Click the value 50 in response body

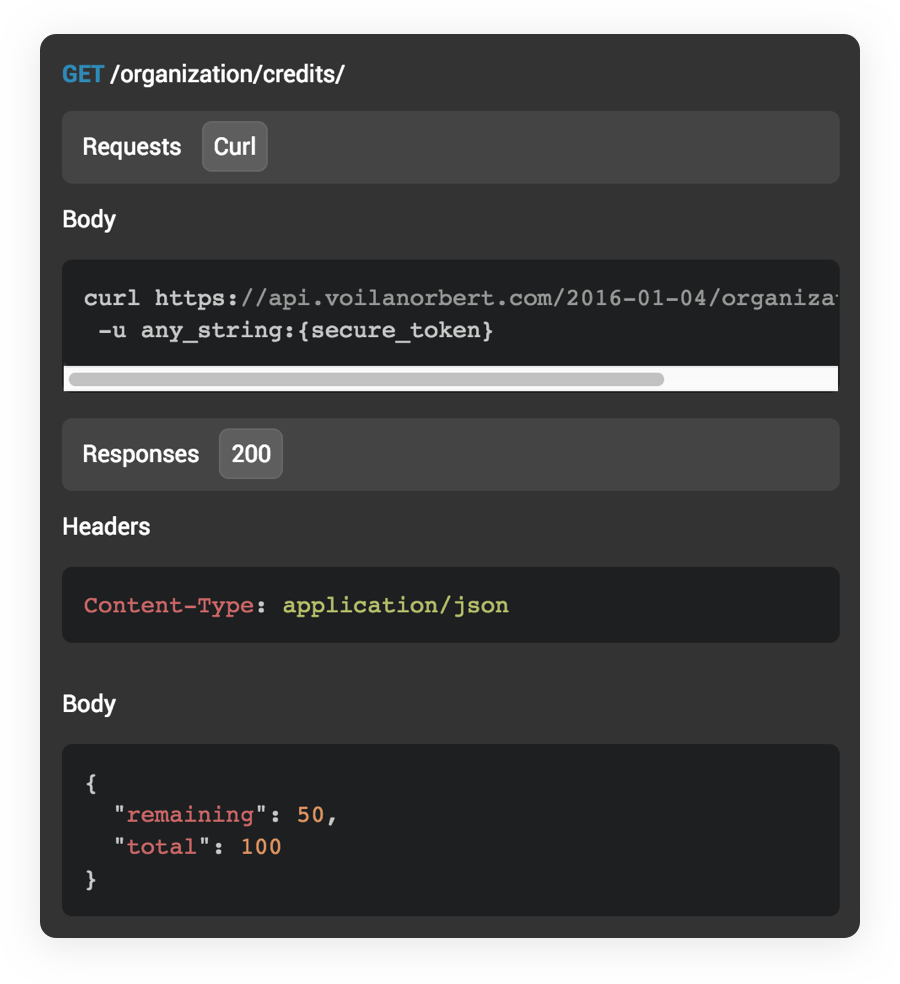point(311,815)
